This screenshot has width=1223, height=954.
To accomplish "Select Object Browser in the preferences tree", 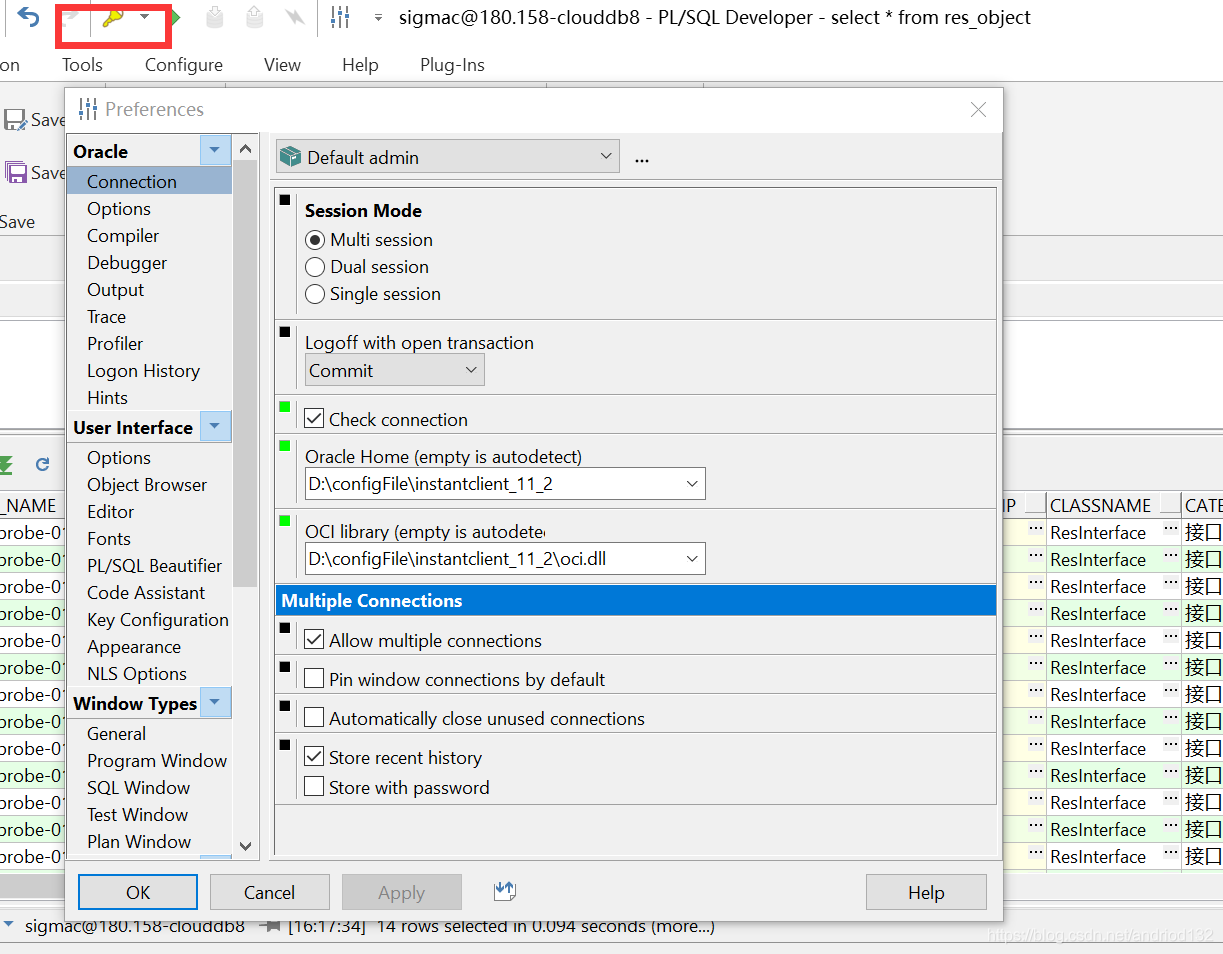I will (x=147, y=485).
